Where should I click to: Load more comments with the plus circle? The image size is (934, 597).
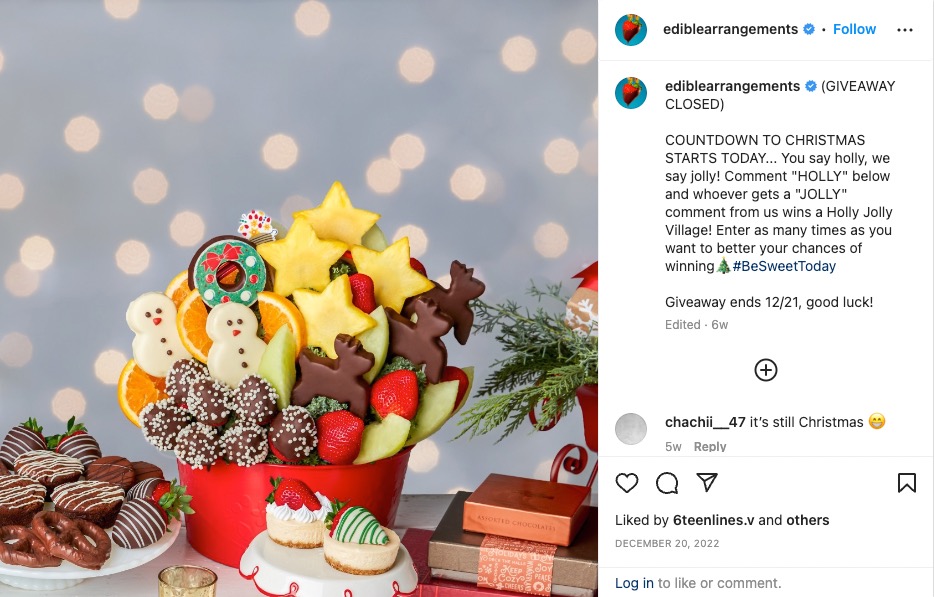765,370
